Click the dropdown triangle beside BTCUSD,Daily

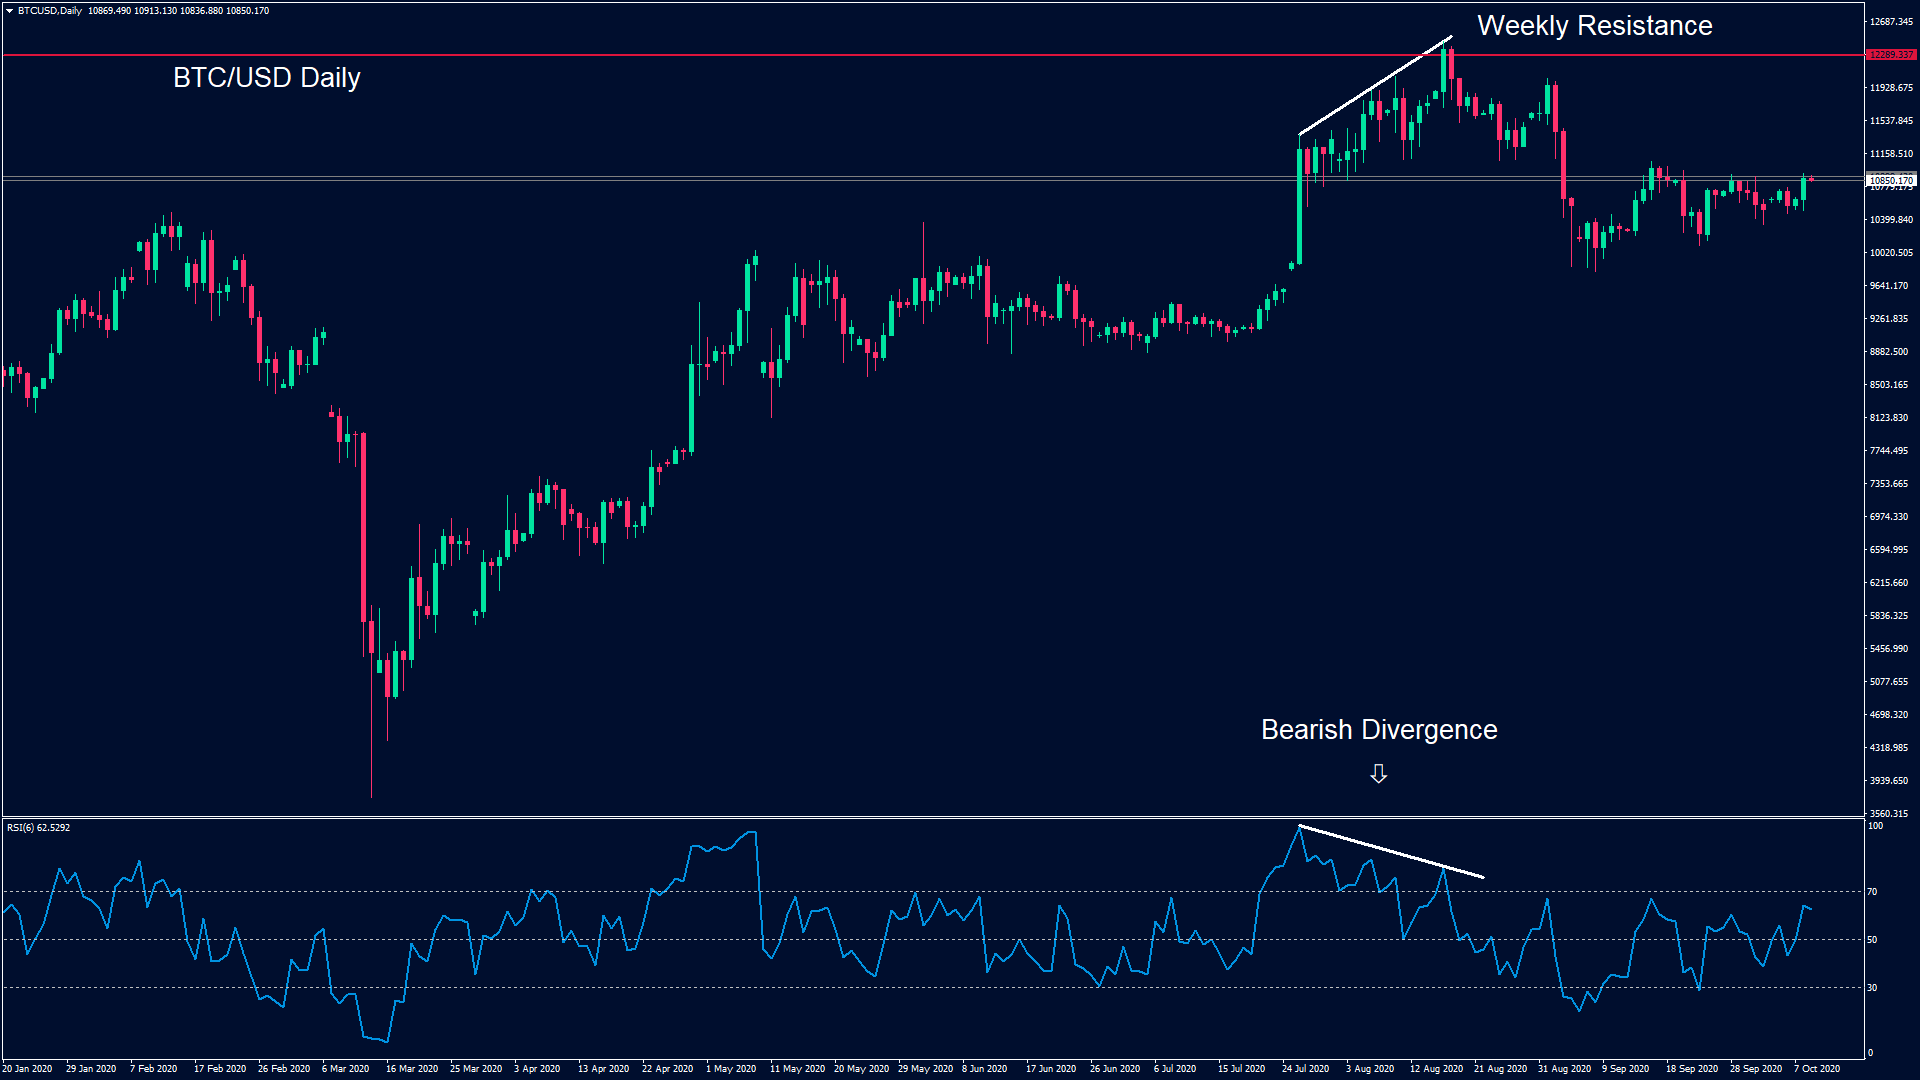pyautogui.click(x=9, y=11)
